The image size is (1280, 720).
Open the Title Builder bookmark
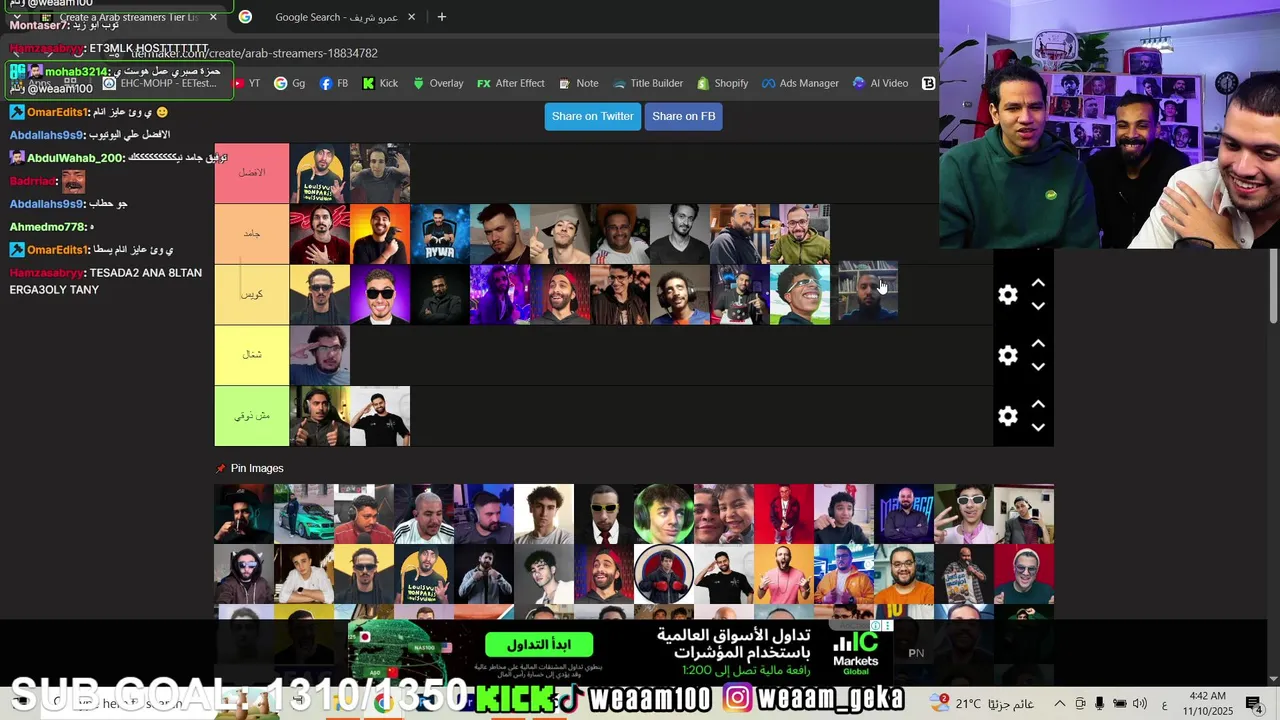[x=648, y=83]
